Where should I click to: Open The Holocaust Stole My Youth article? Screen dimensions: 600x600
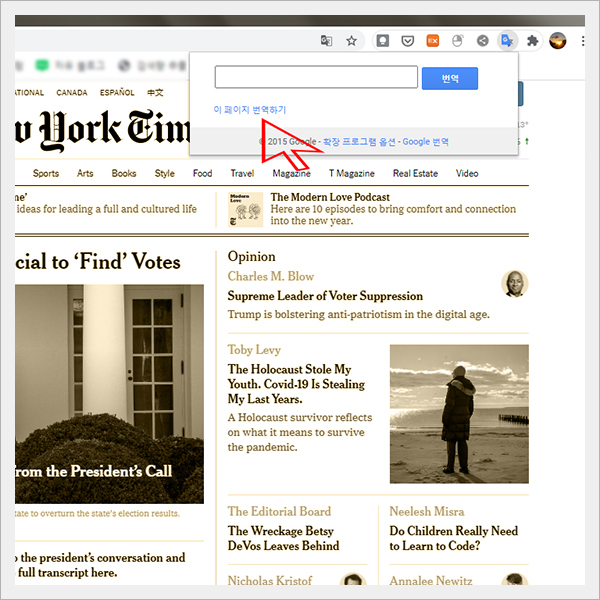pyautogui.click(x=296, y=384)
